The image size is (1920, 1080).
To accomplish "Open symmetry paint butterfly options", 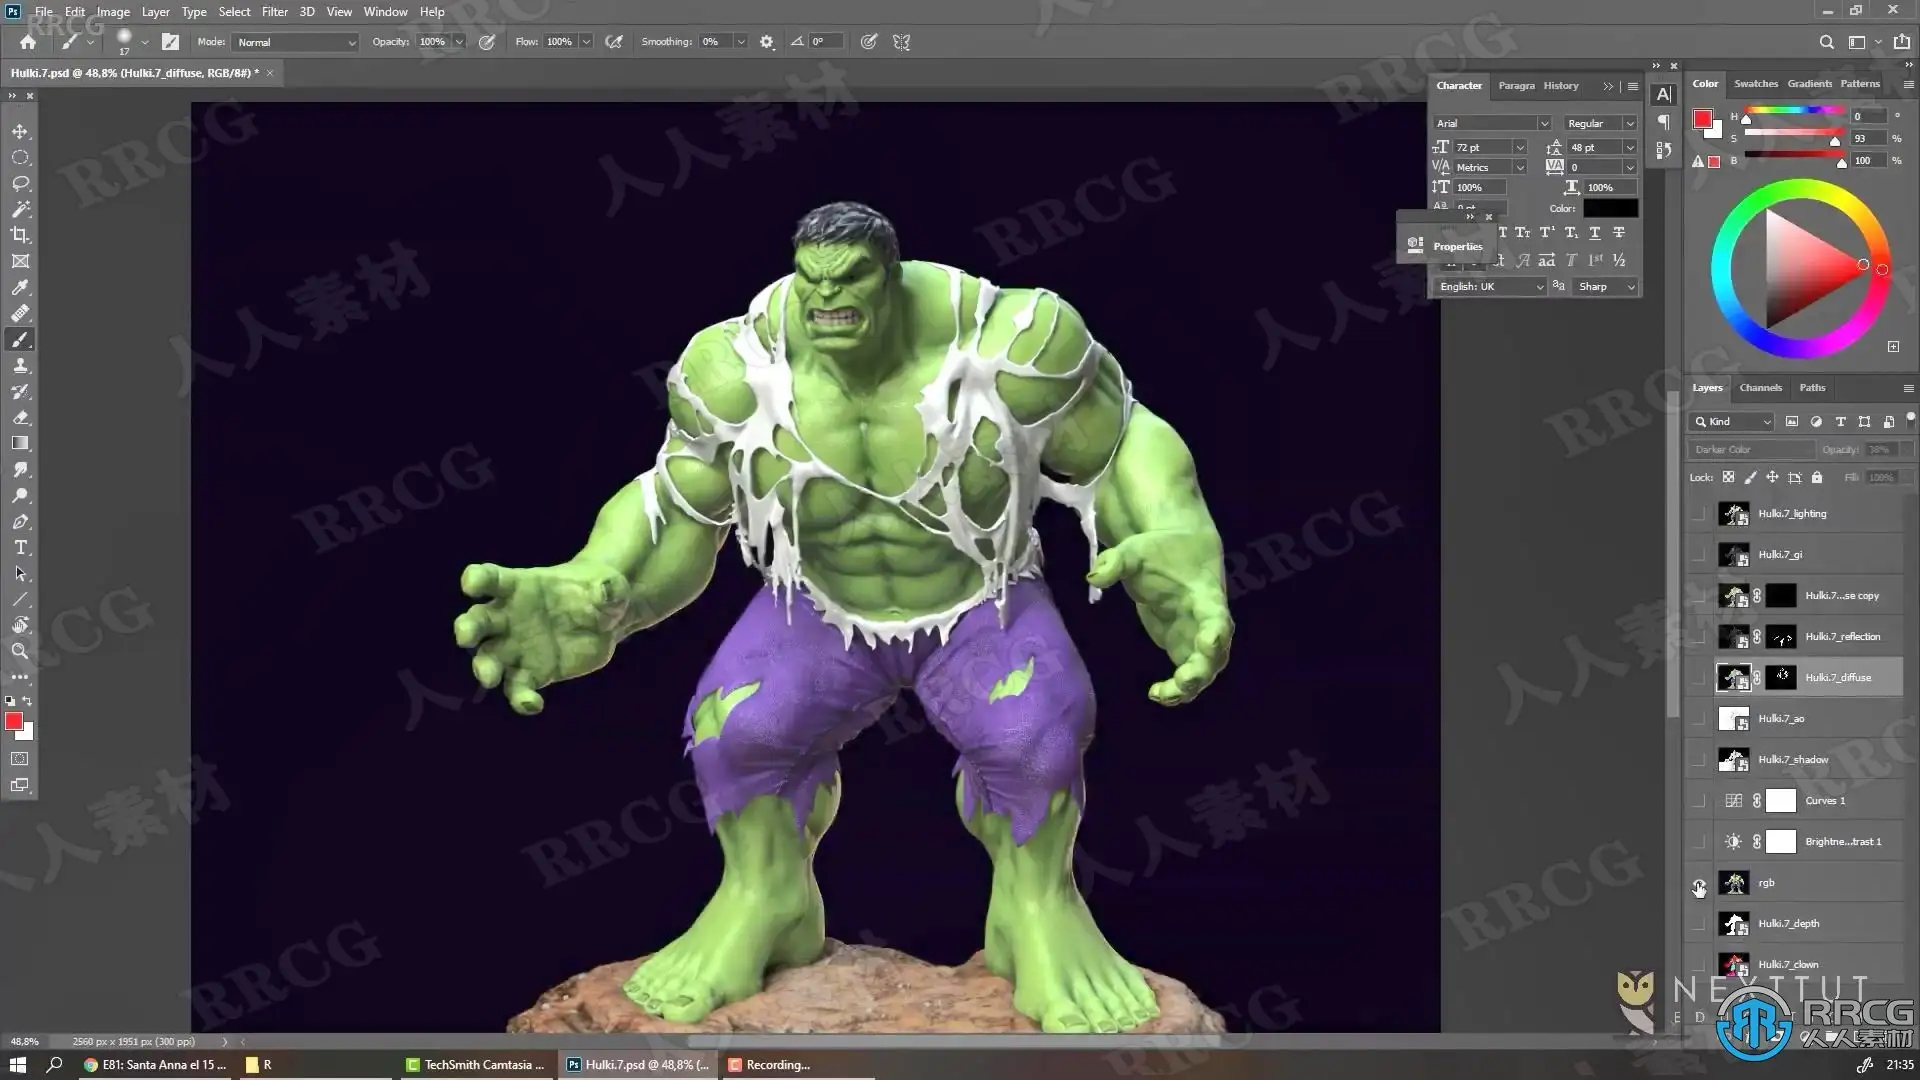I will point(902,42).
